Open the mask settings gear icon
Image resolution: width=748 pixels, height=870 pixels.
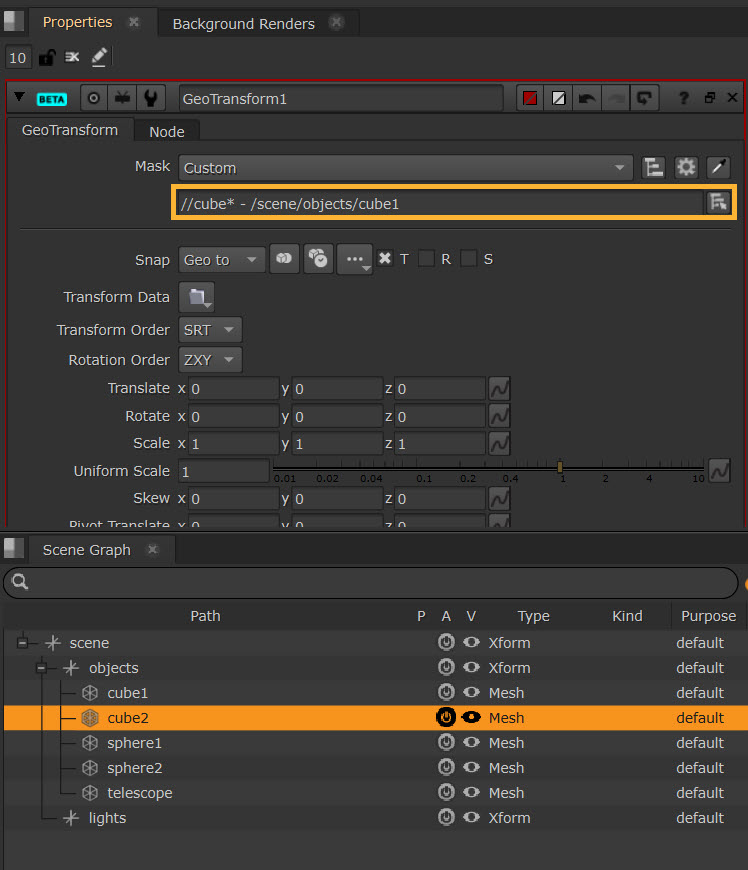tap(685, 168)
